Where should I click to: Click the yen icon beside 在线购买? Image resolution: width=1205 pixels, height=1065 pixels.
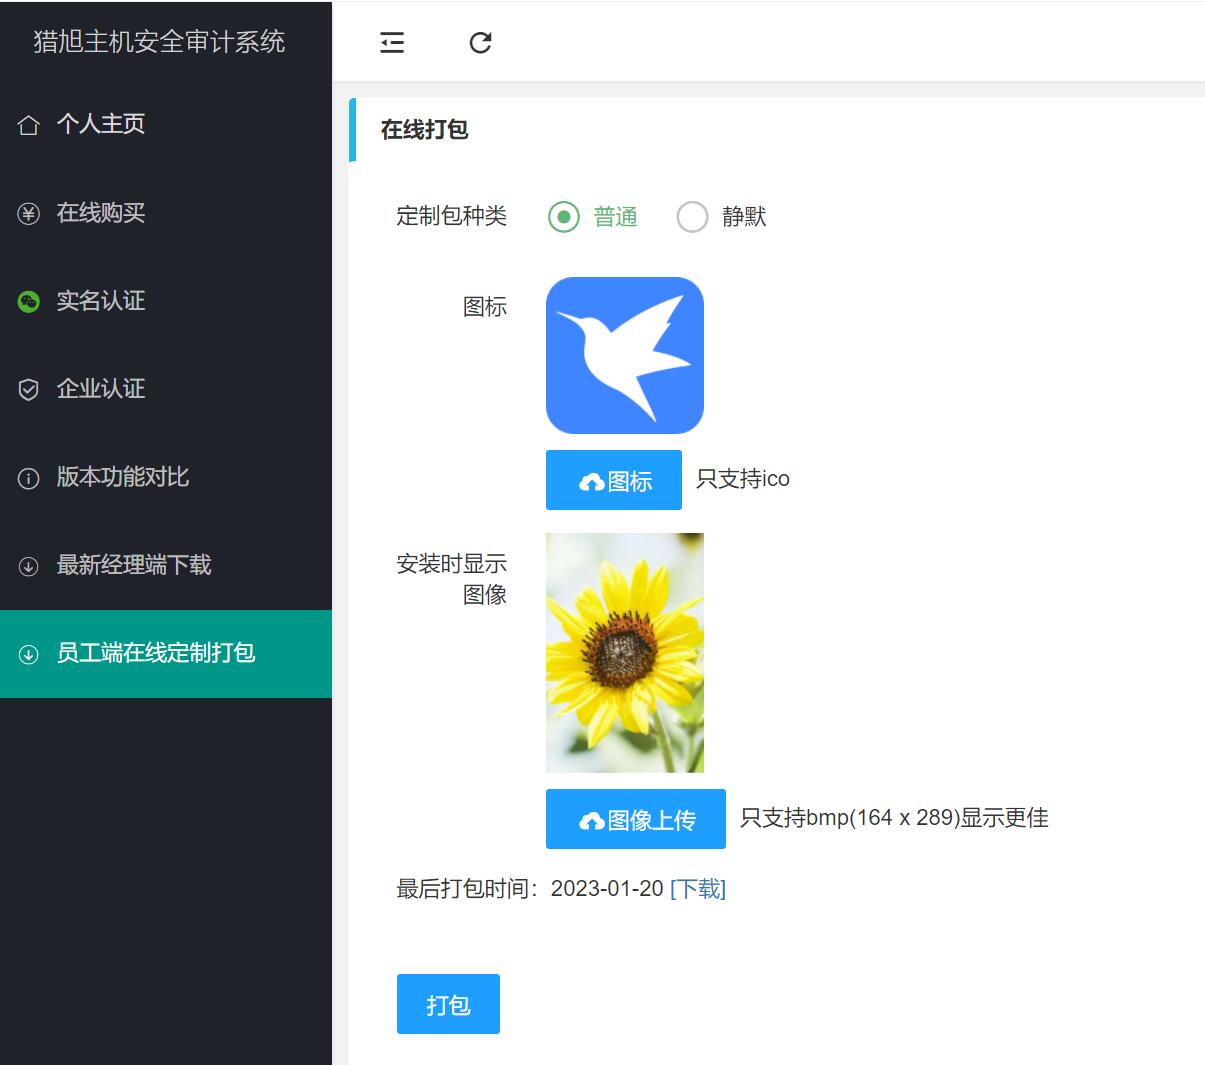click(x=29, y=213)
